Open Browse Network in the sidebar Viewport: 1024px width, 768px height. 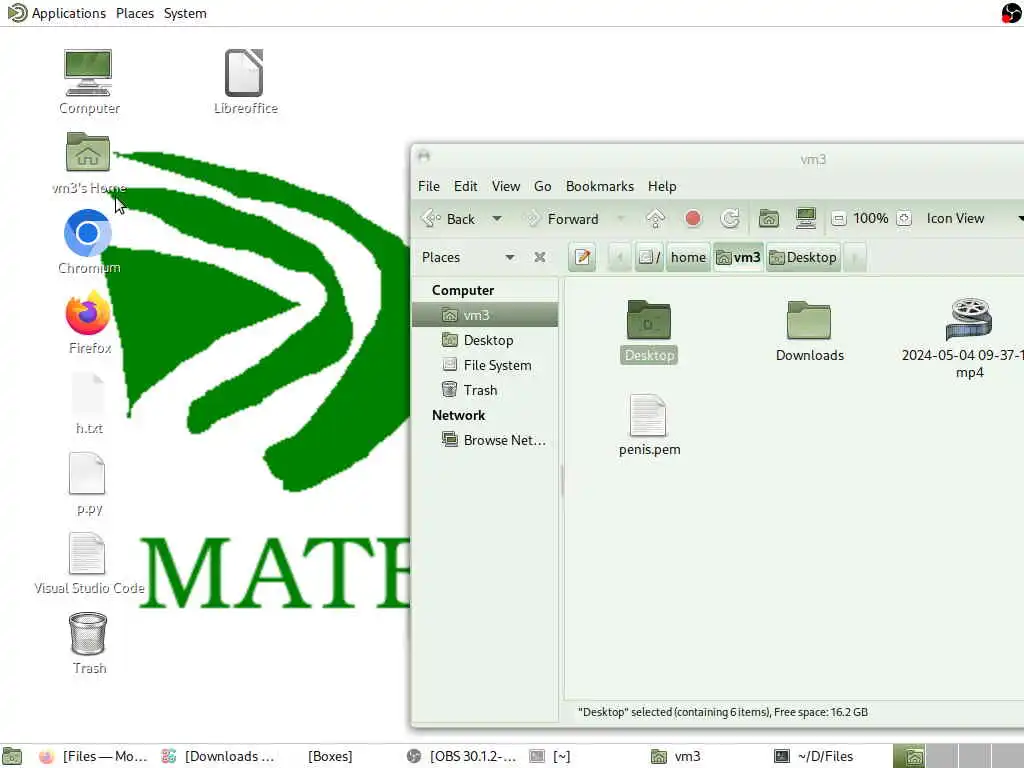click(485, 440)
